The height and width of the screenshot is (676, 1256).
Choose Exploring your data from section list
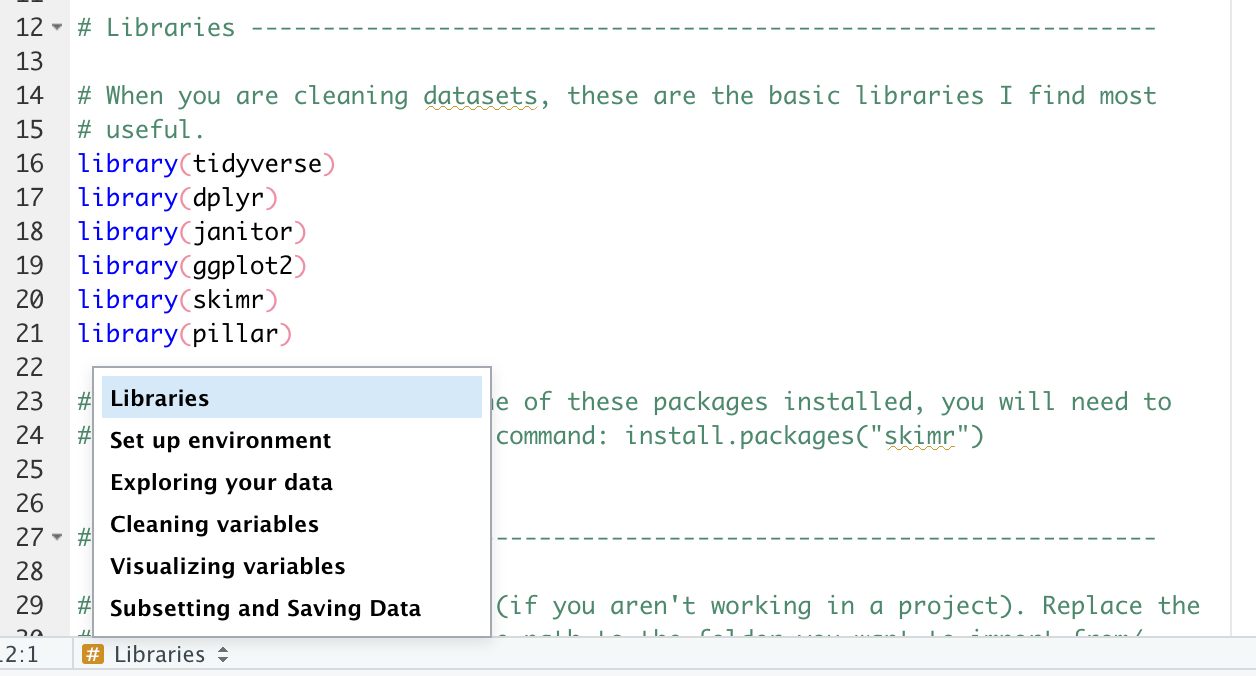[x=221, y=483]
